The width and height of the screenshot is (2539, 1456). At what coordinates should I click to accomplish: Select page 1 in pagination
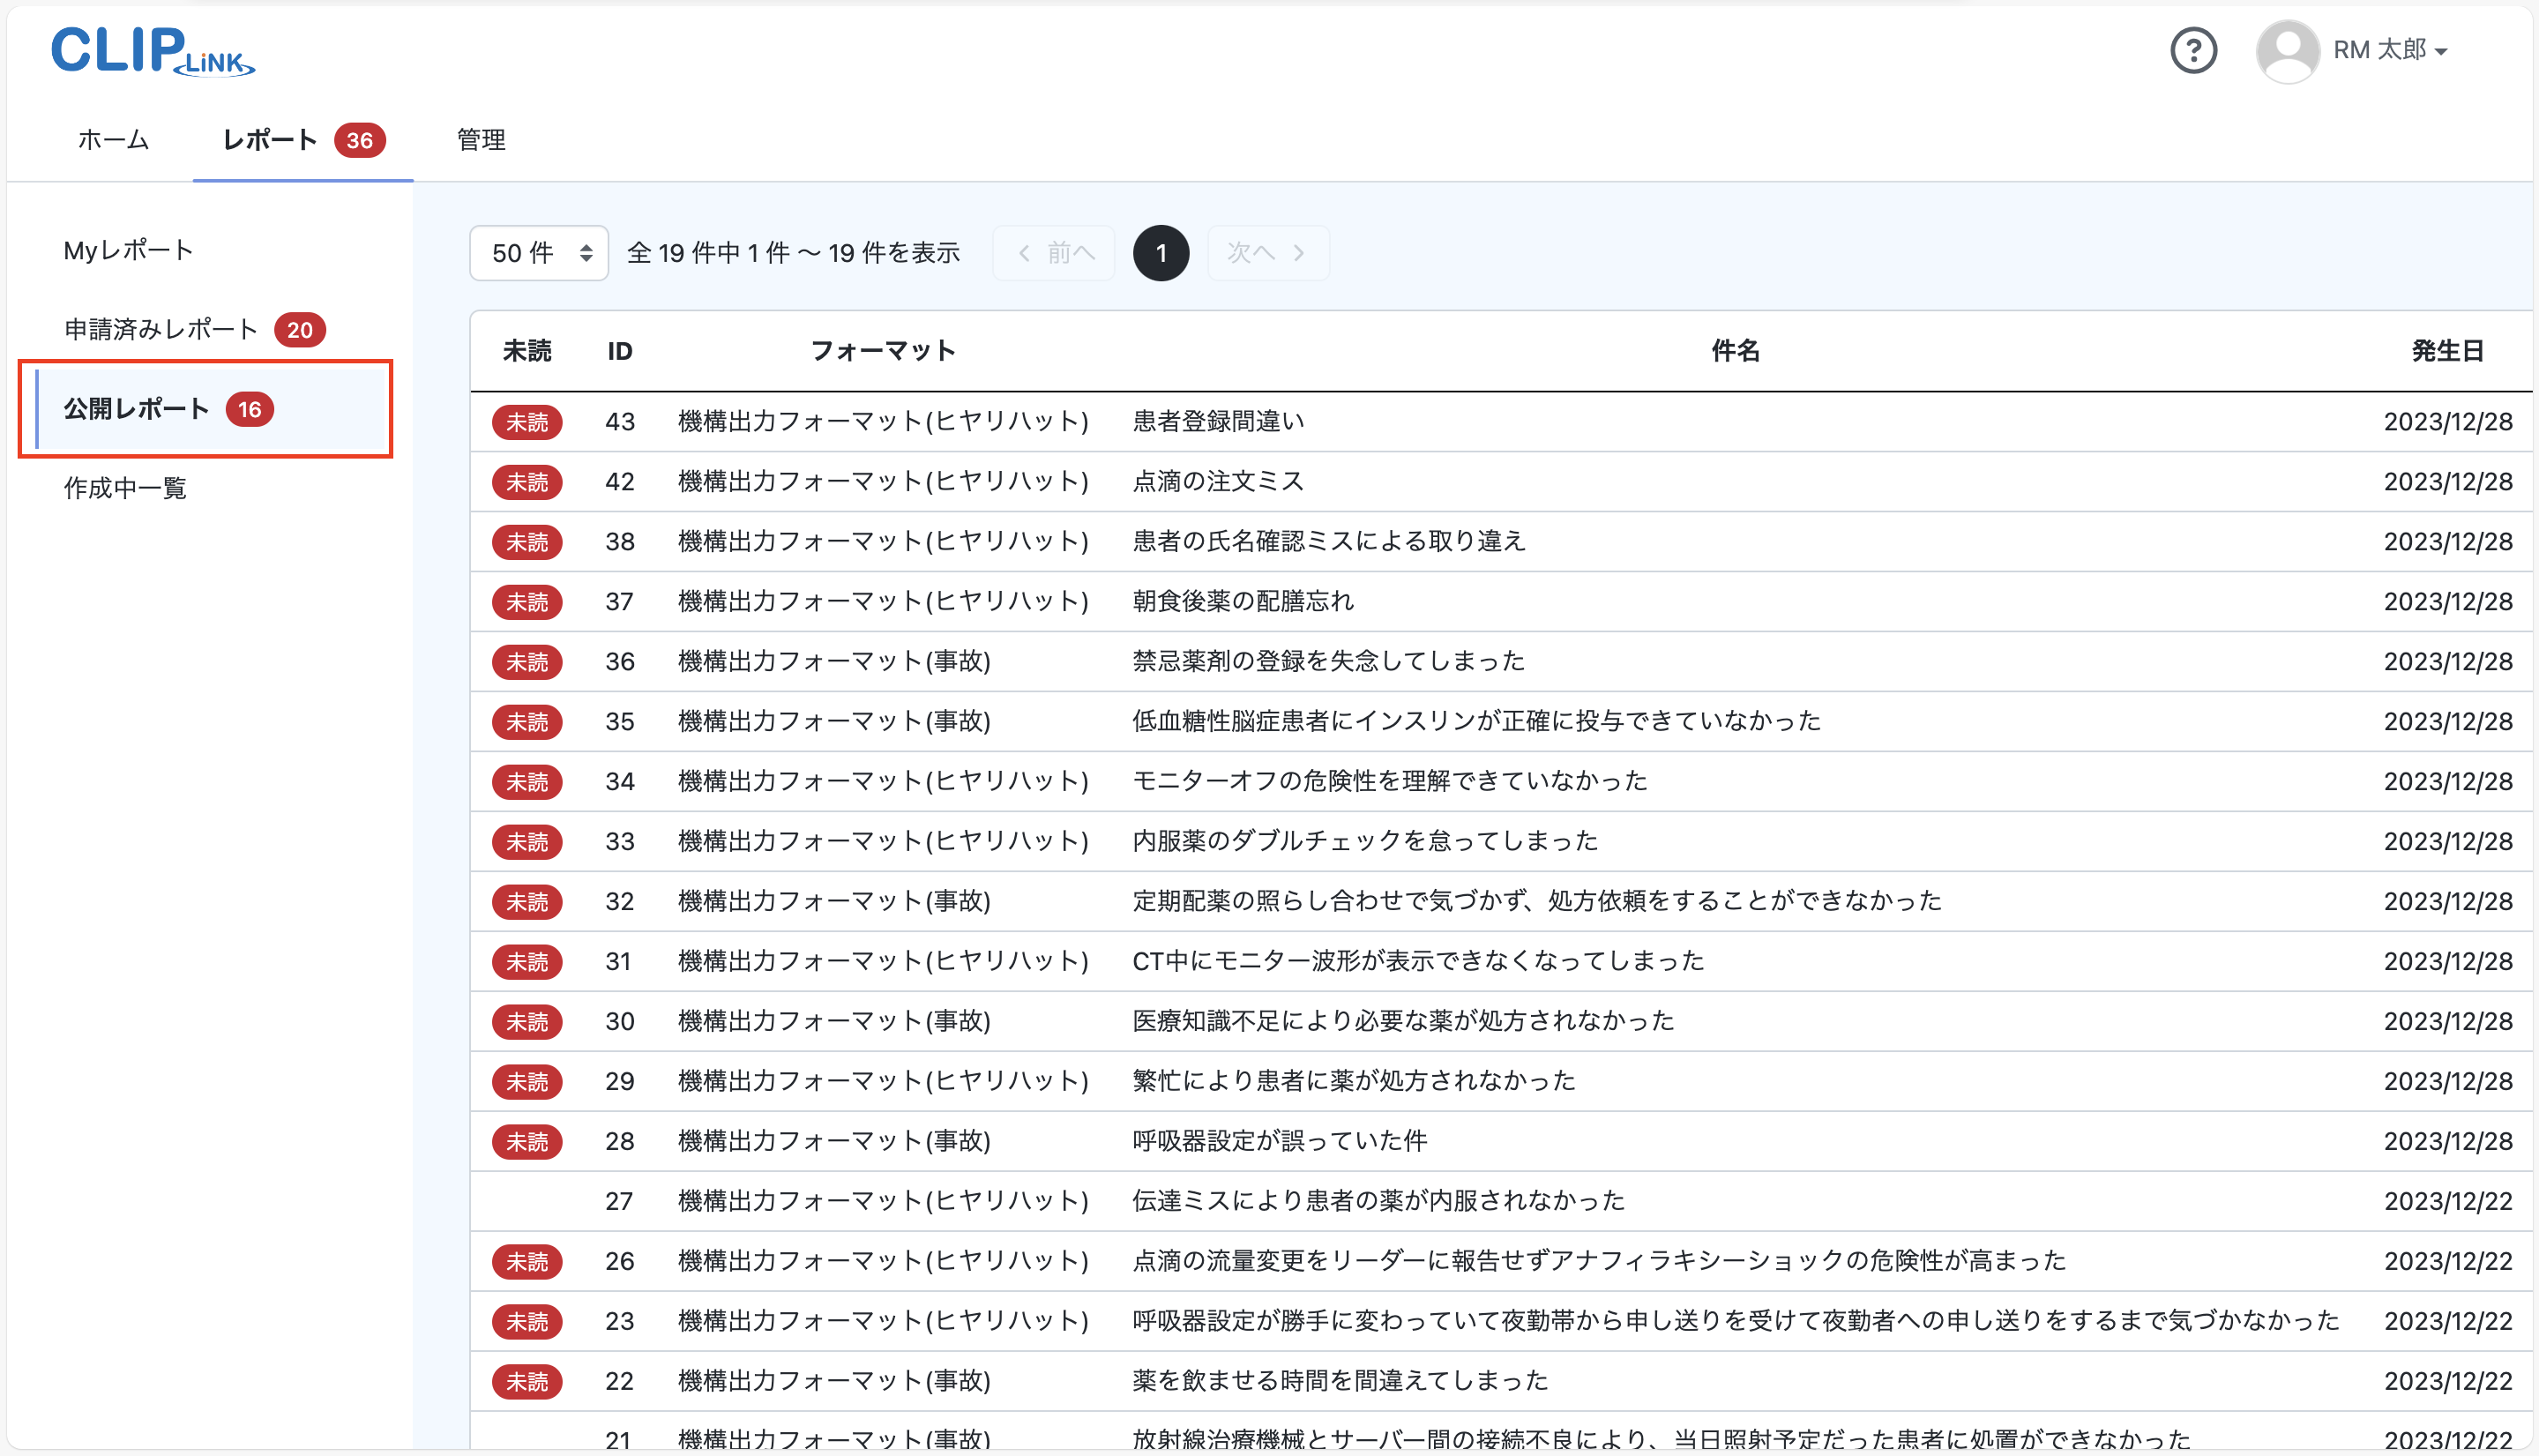(1161, 253)
